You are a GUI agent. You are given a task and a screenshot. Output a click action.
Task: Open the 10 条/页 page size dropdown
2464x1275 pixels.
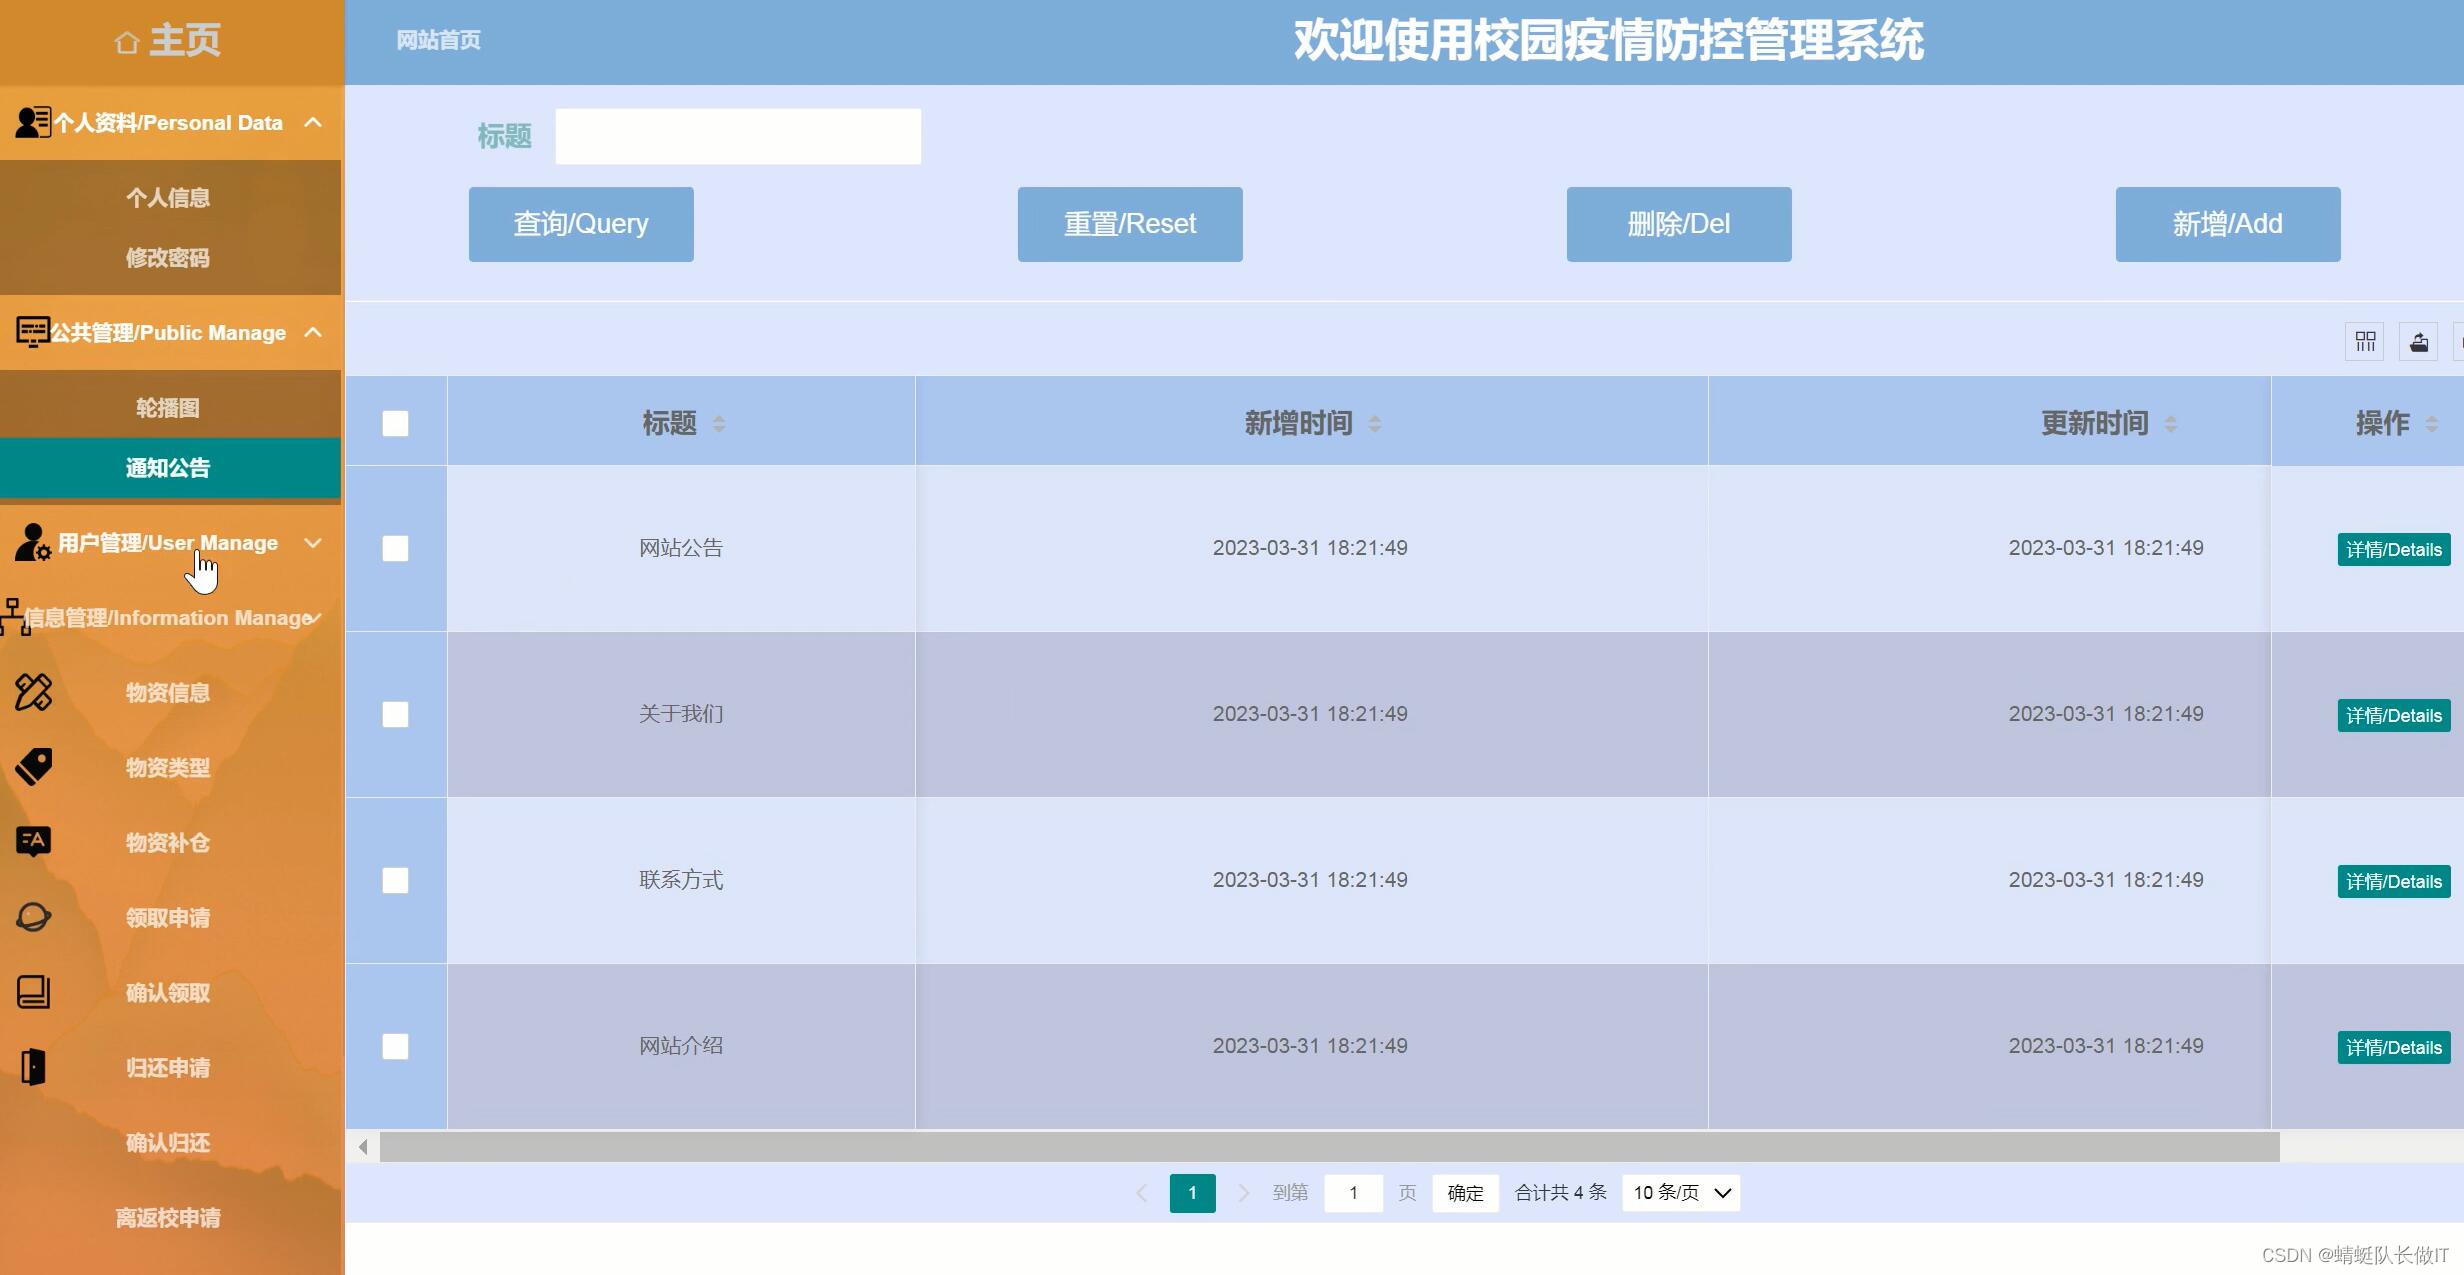(1681, 1192)
